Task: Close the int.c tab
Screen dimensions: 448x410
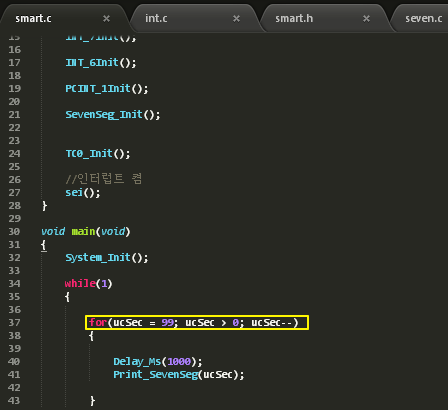Action: [236, 18]
